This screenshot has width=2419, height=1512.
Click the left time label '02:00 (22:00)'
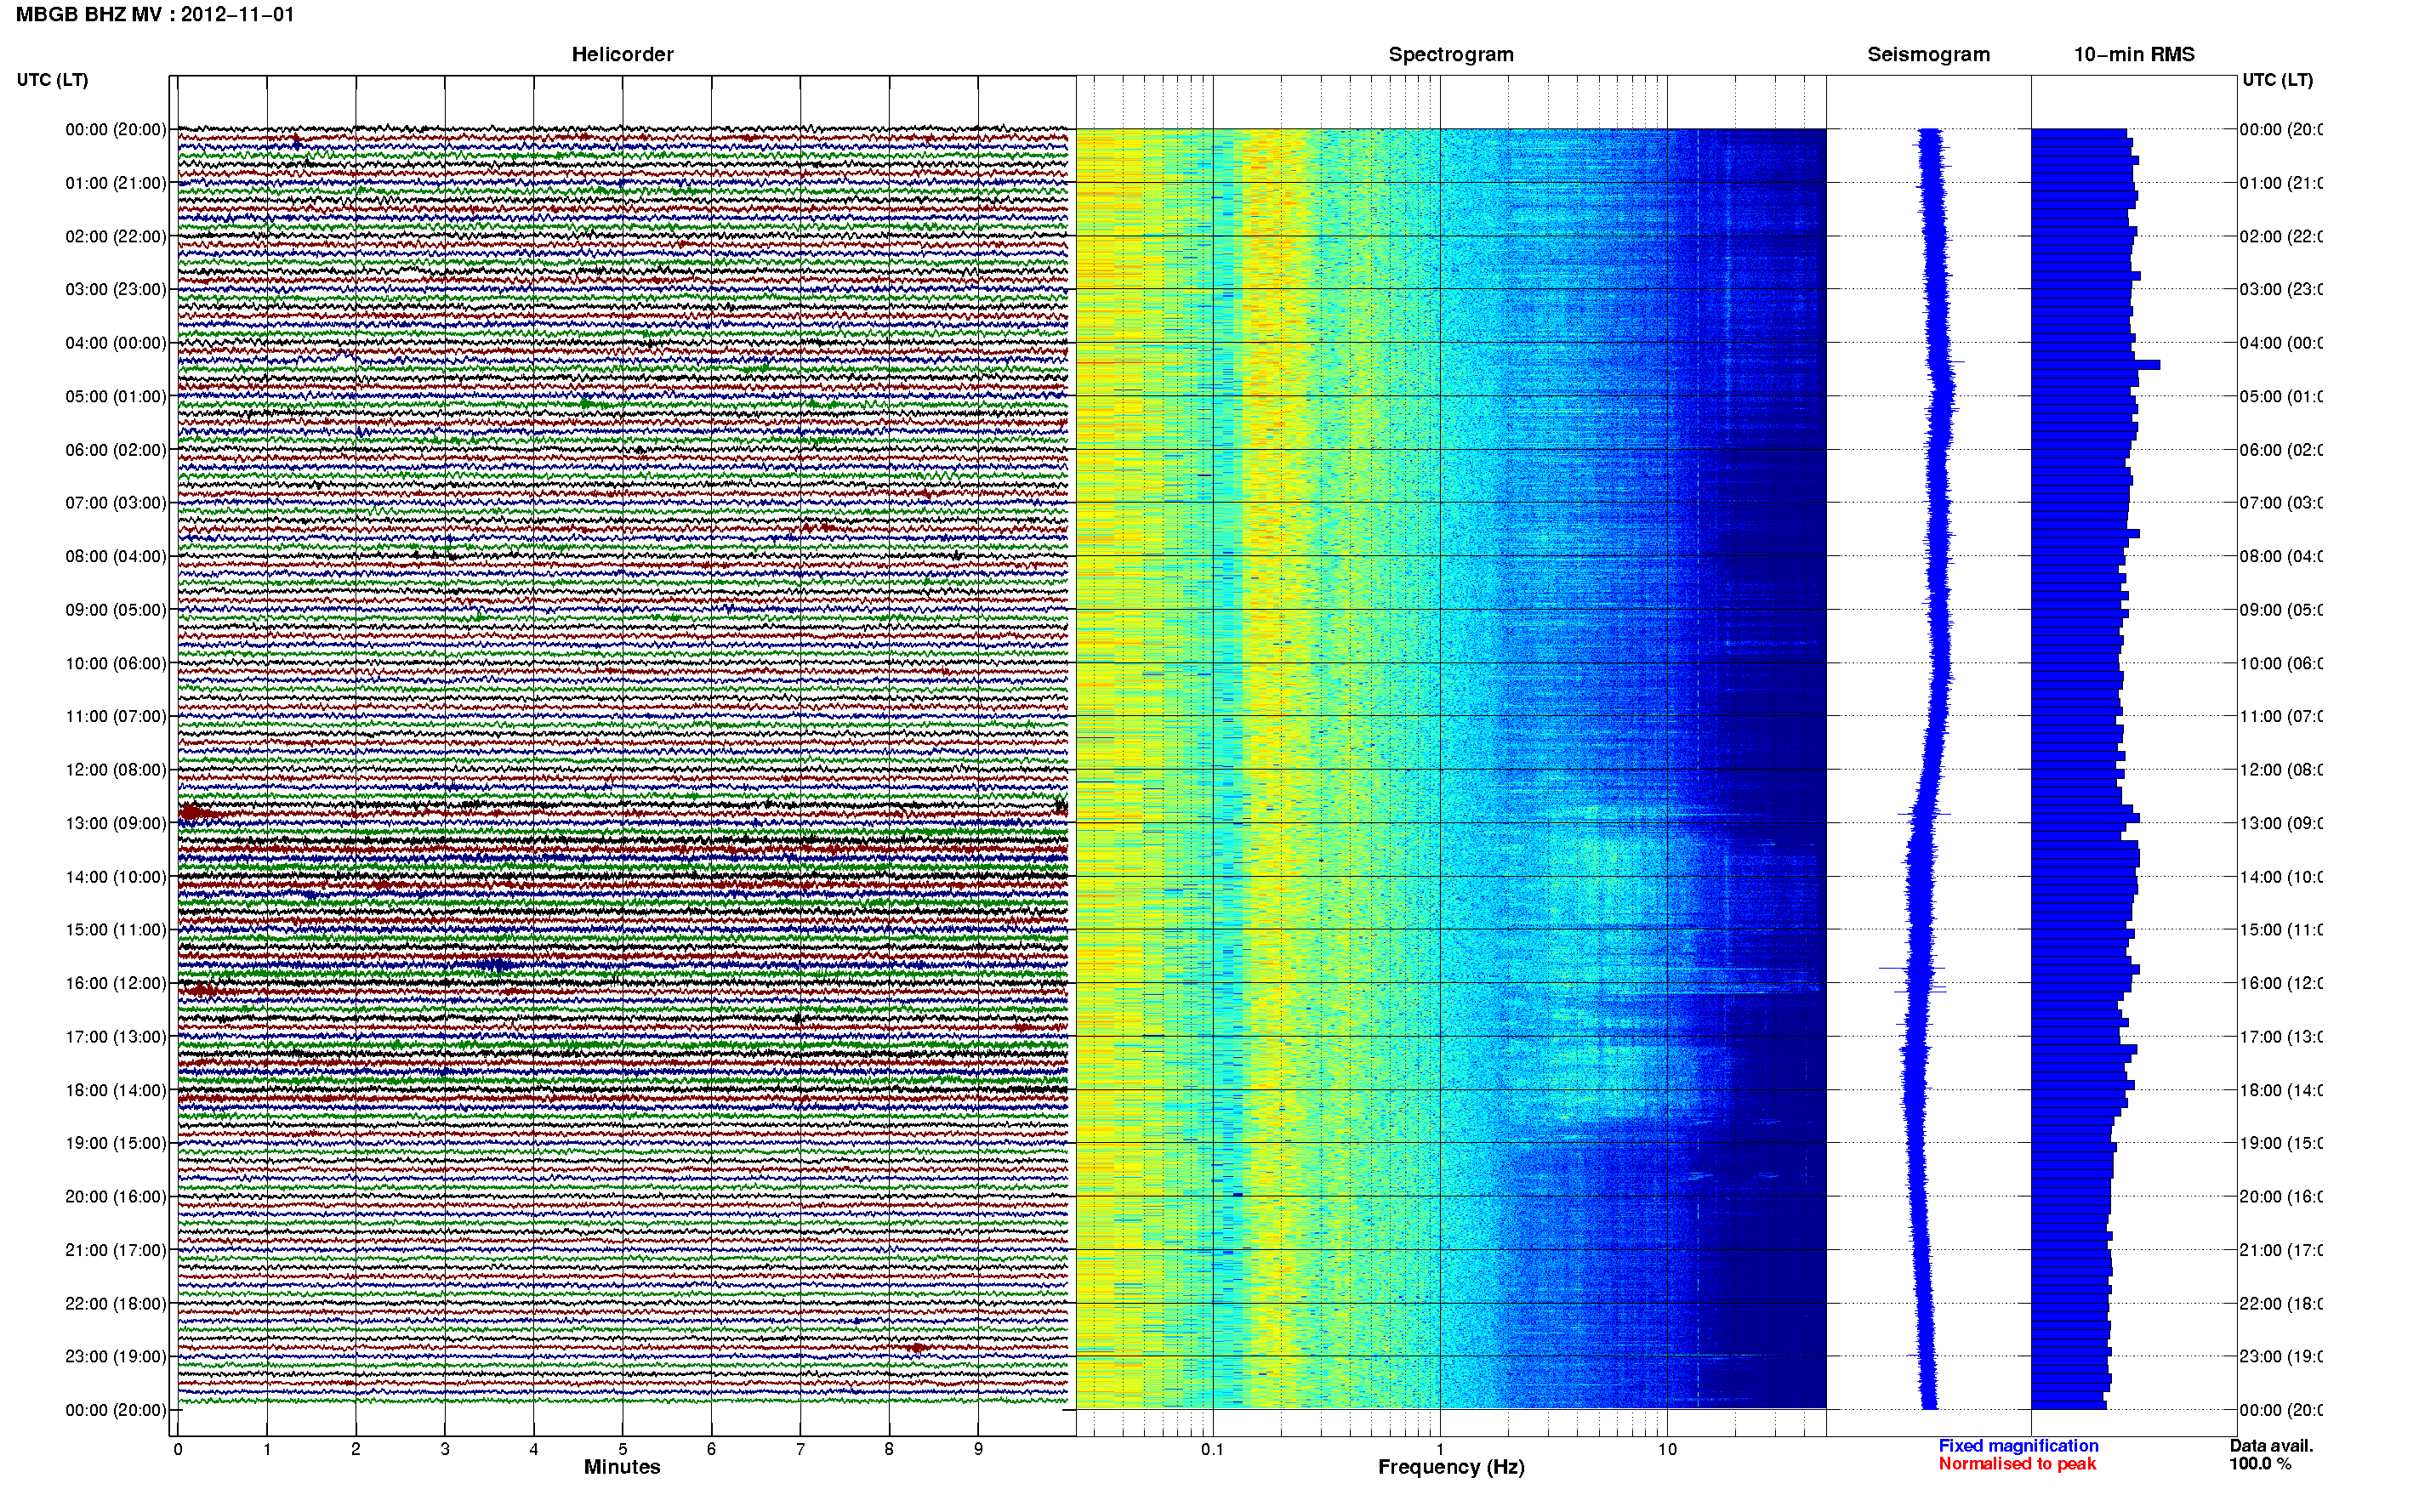coord(116,236)
